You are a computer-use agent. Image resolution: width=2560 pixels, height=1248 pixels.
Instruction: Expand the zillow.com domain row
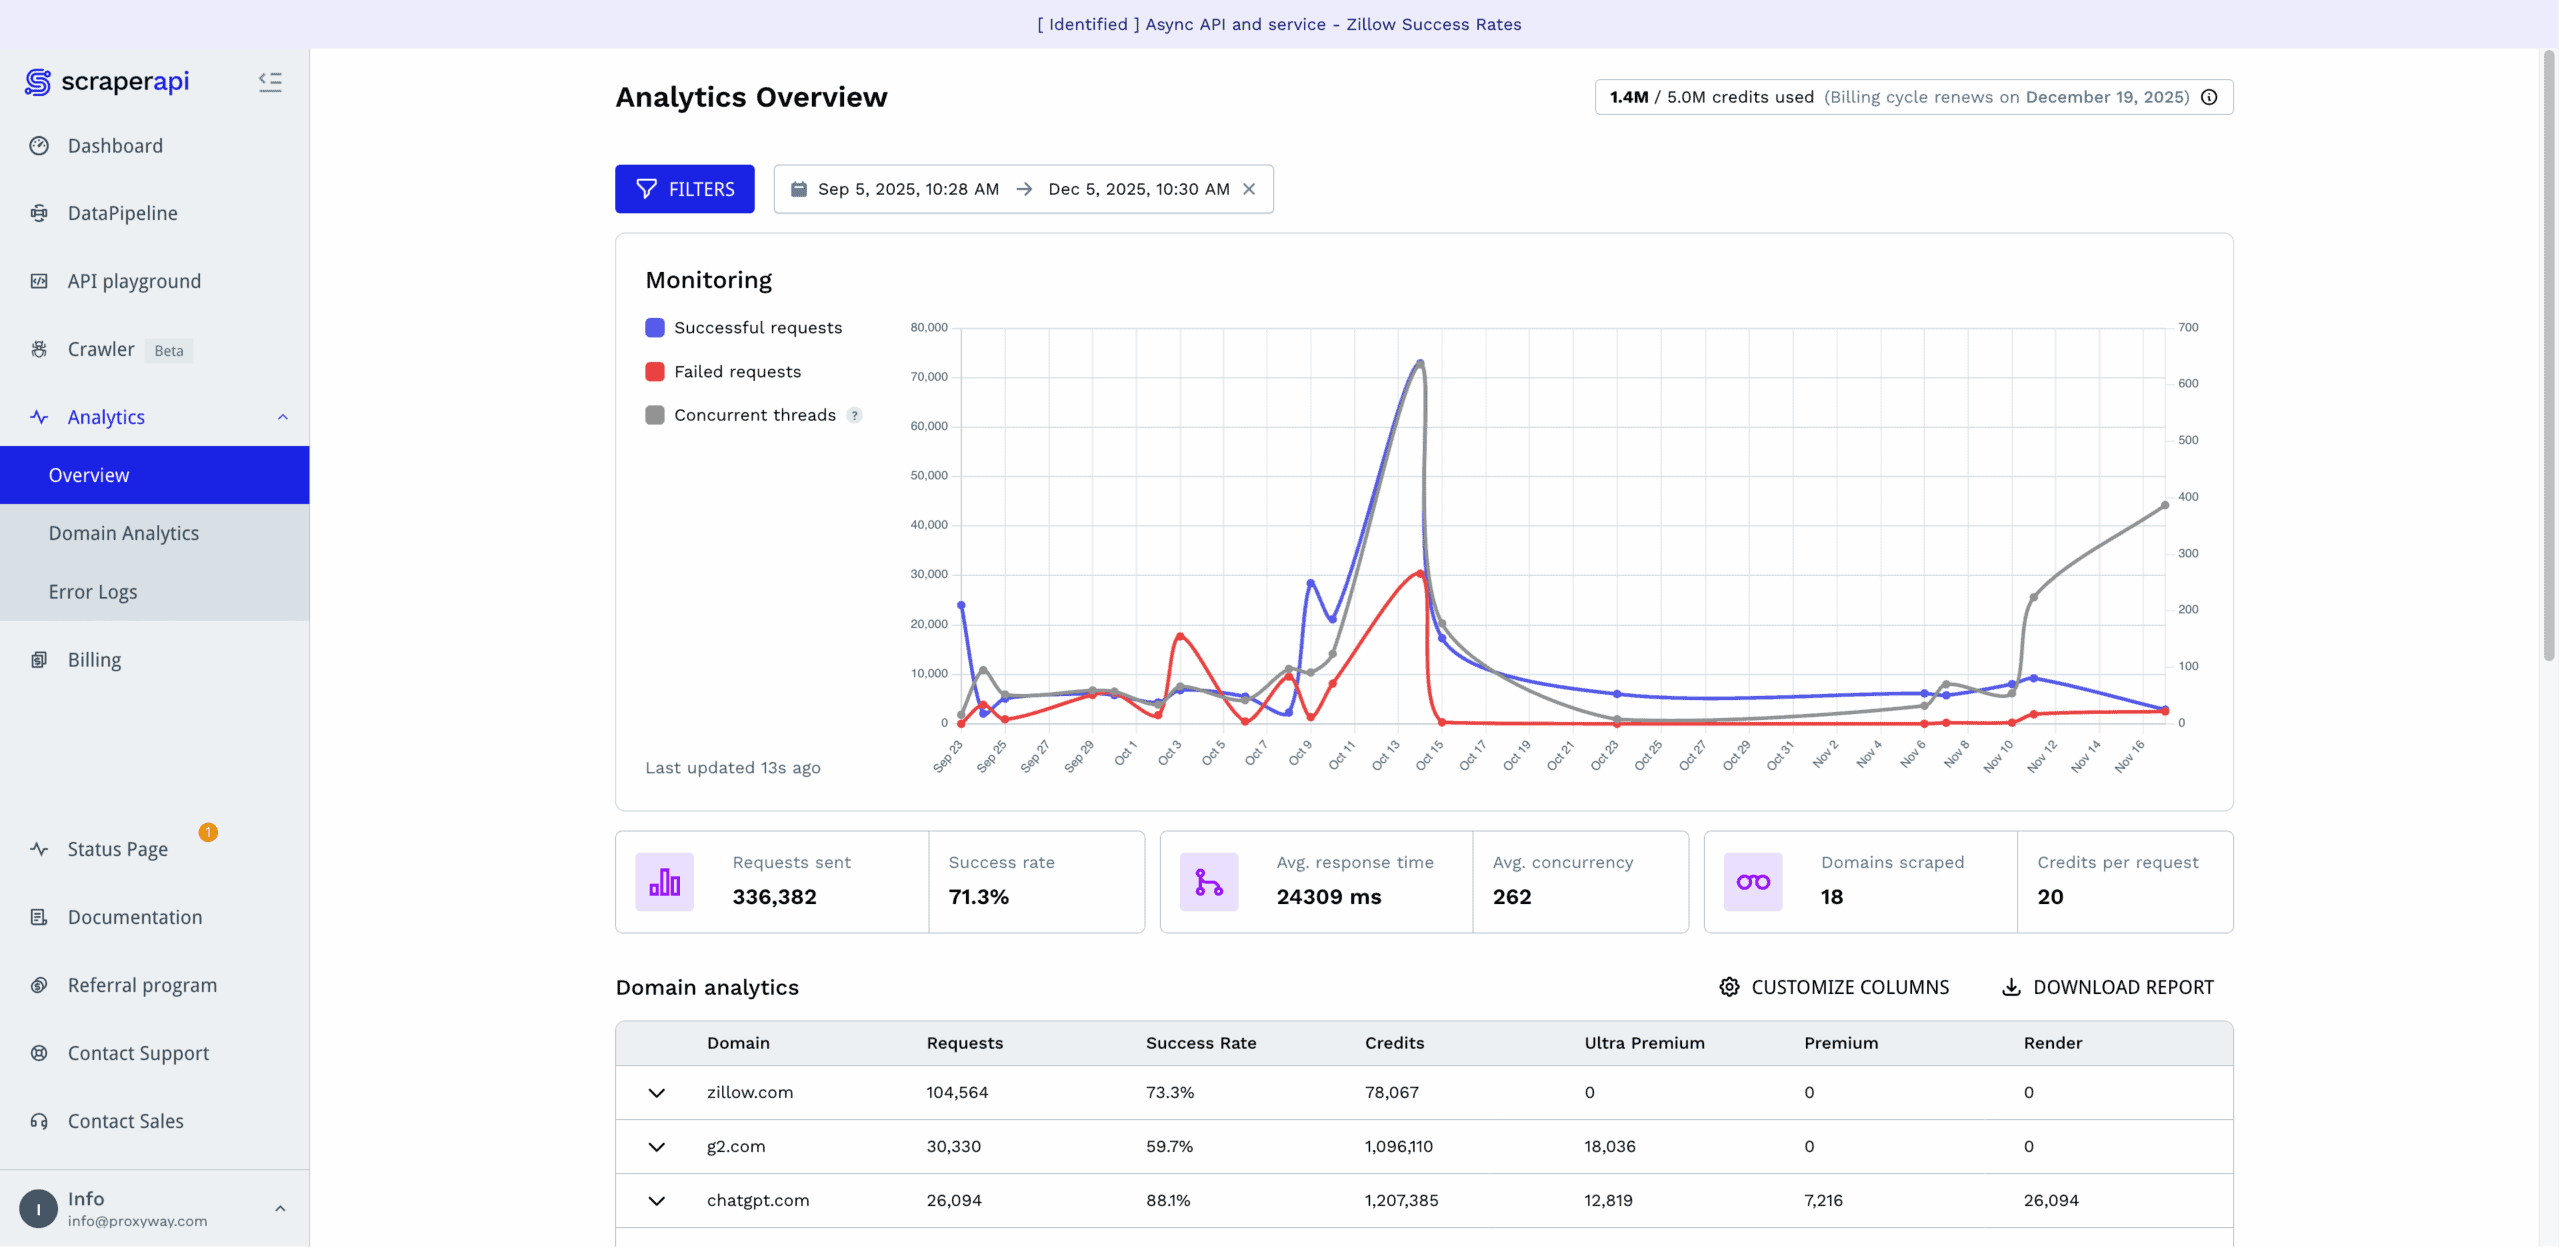[656, 1093]
